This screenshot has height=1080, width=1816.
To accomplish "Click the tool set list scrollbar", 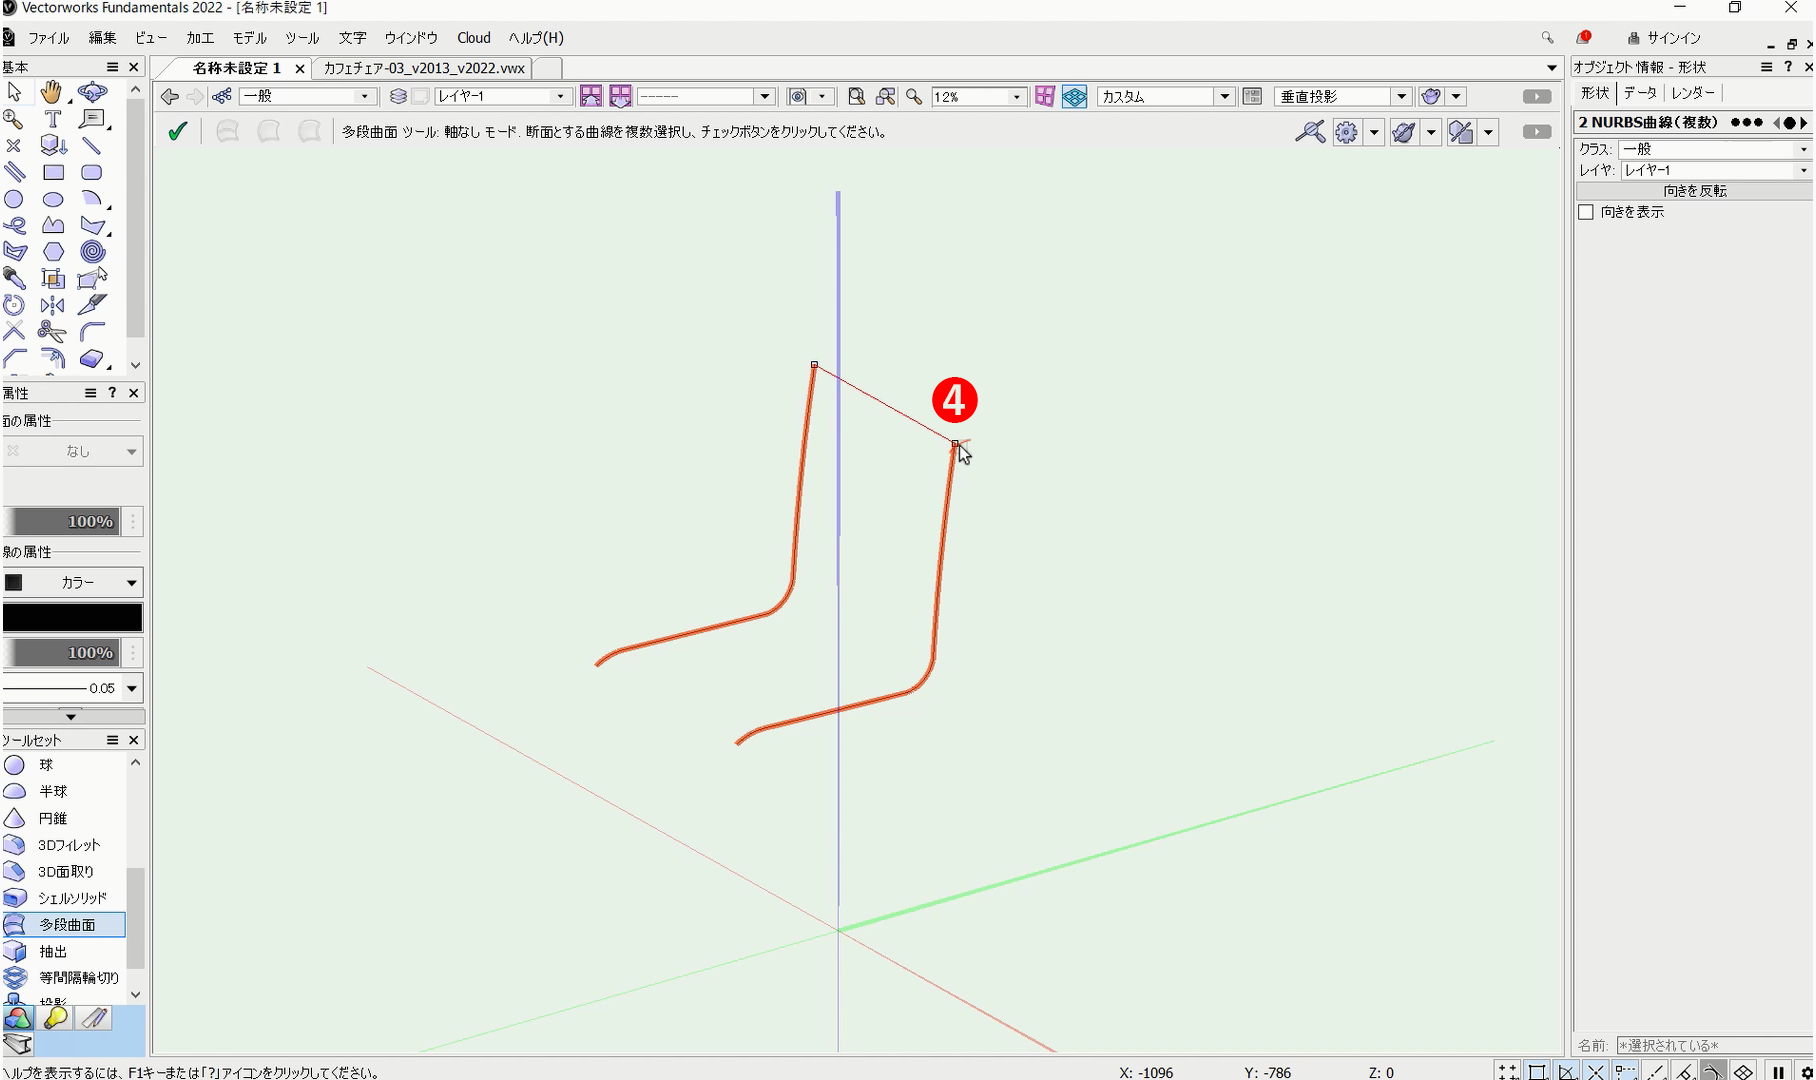I will coord(136,920).
